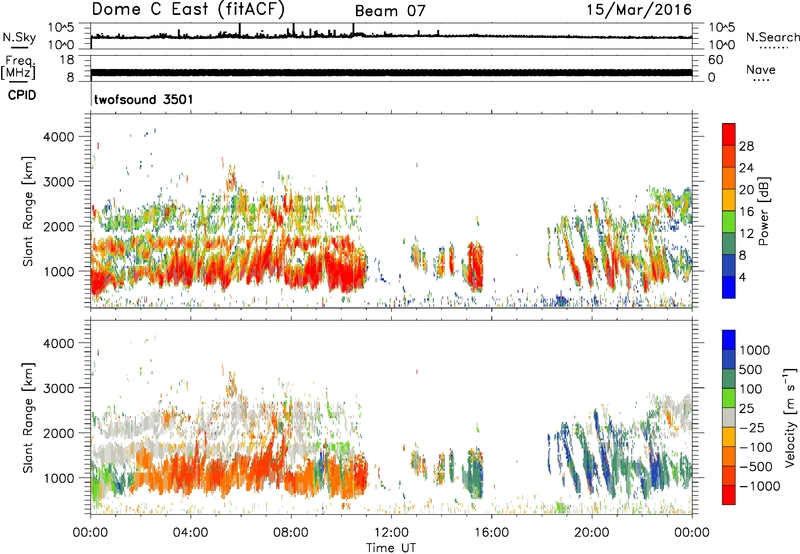Click the velocity panel 'Slant Range [km]' axis label
This screenshot has width=800, height=554.
coord(28,418)
